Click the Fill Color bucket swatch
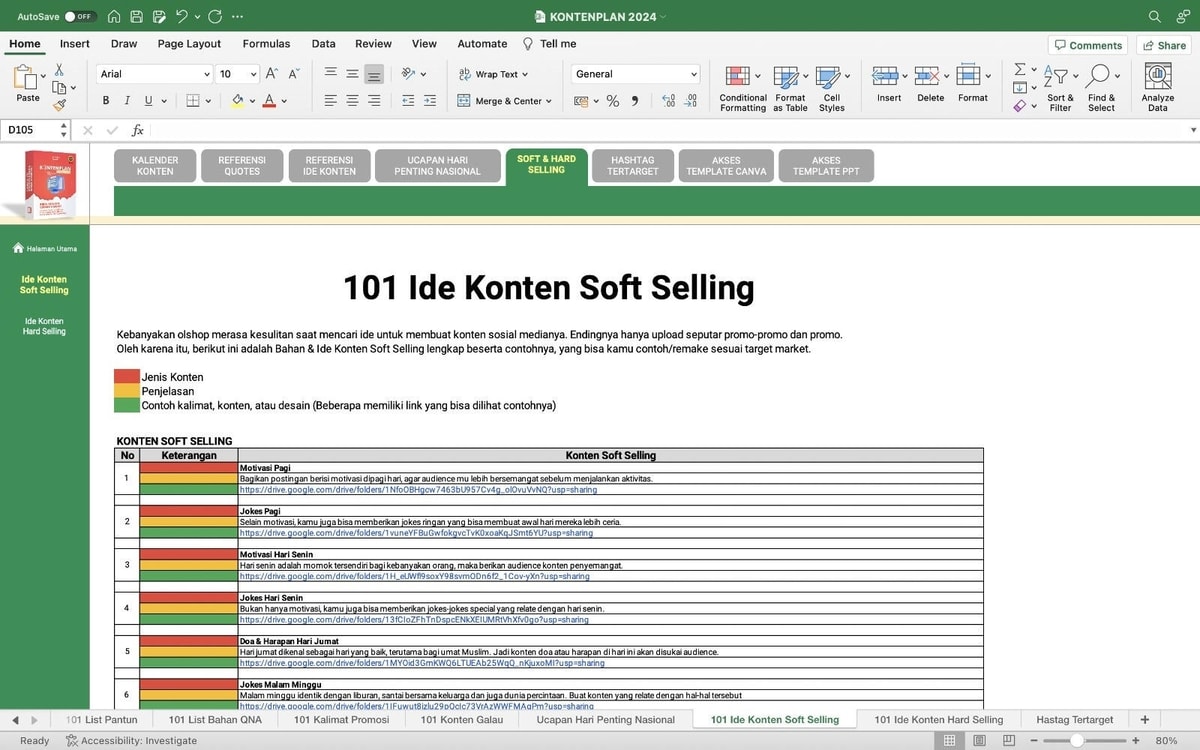Screen dimensions: 1200x750 coord(237,101)
